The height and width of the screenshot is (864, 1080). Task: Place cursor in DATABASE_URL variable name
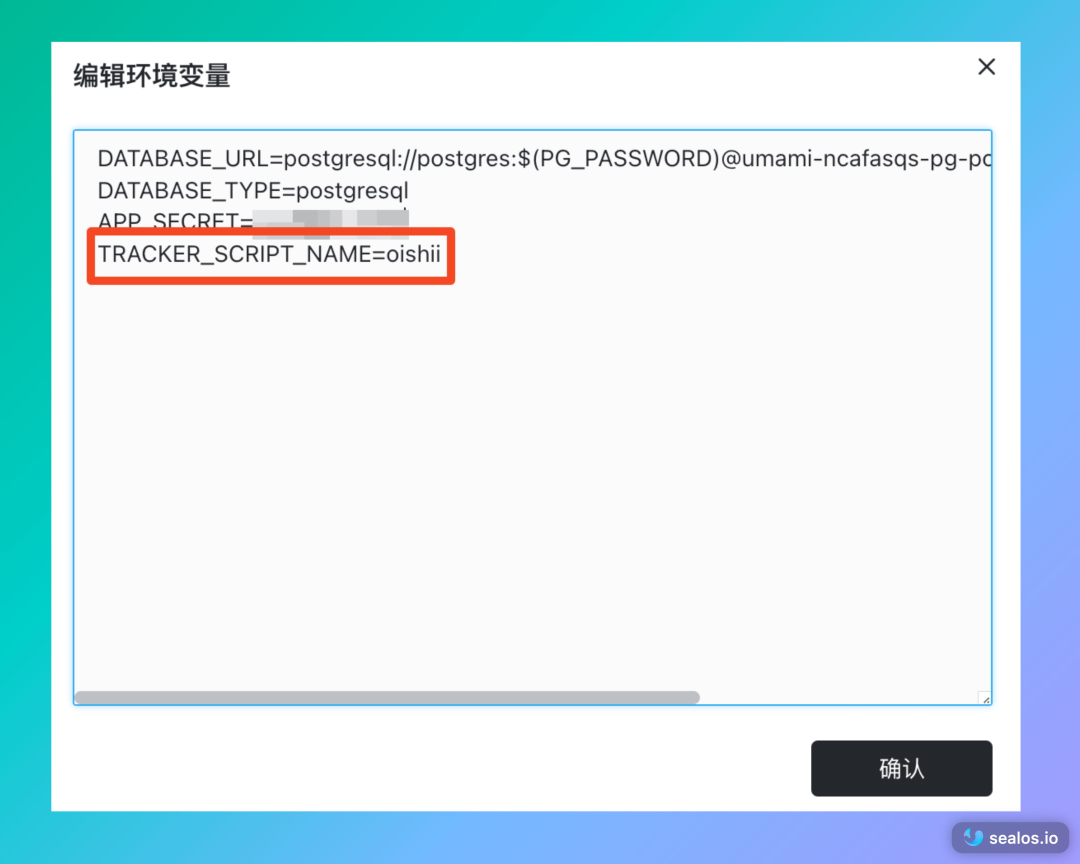coord(183,159)
